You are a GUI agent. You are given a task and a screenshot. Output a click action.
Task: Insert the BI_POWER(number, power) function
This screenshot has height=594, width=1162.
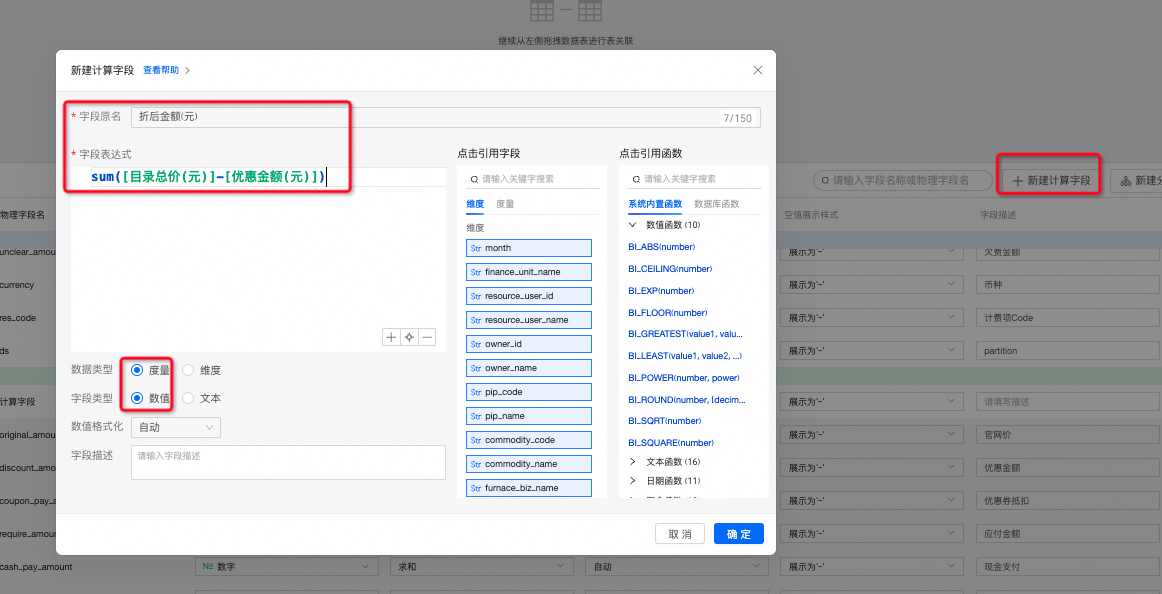pyautogui.click(x=683, y=378)
